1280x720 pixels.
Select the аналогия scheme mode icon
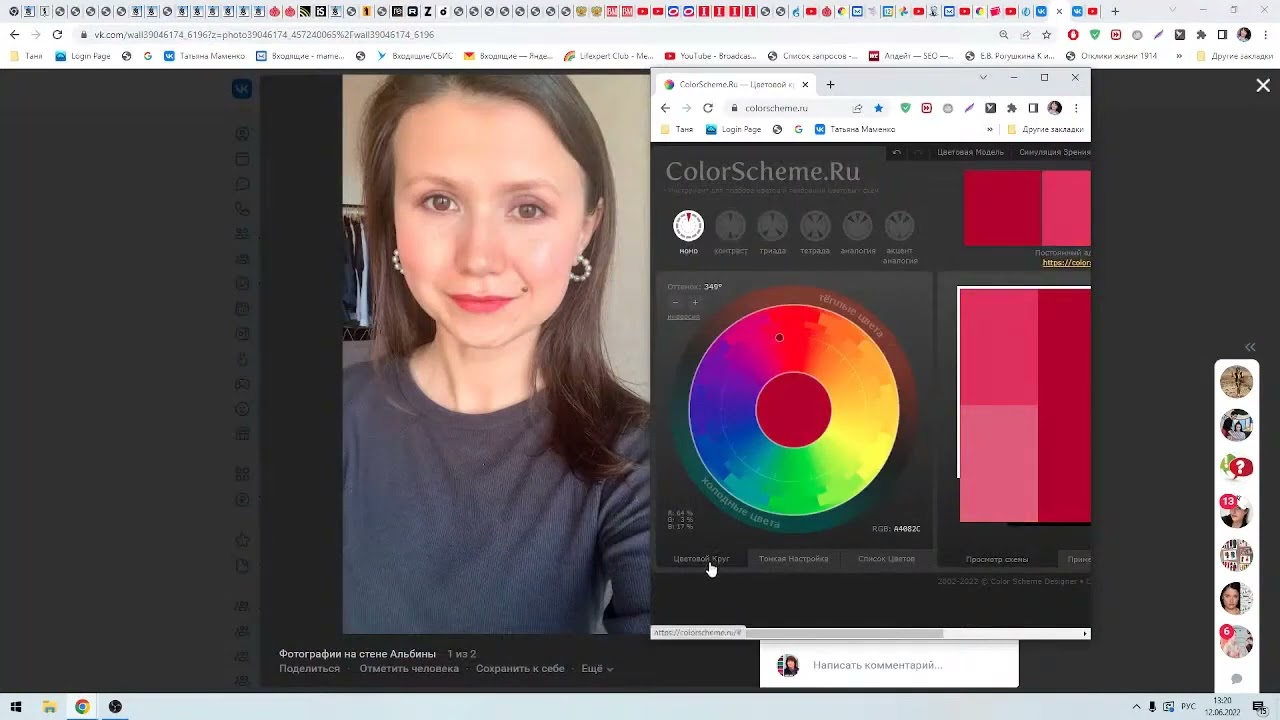pos(857,226)
